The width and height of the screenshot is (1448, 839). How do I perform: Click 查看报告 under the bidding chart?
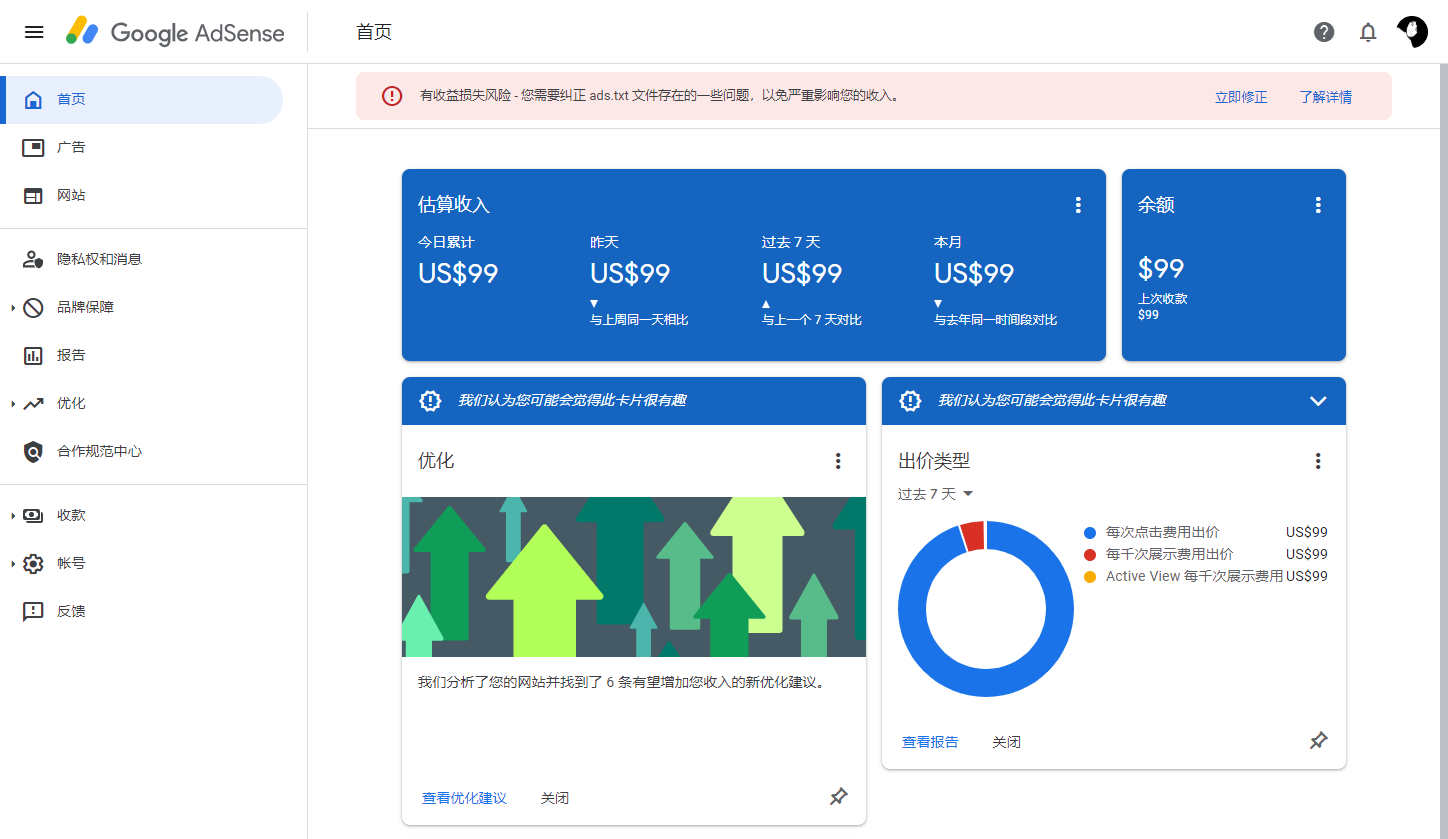[930, 741]
